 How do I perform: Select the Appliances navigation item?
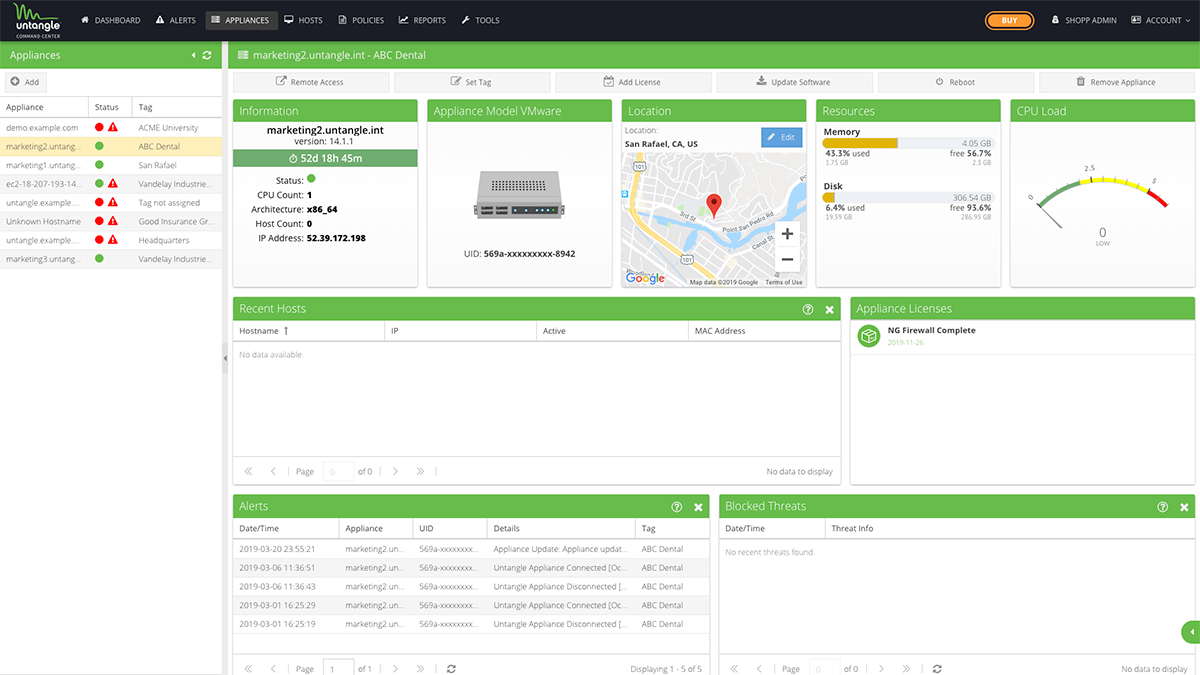pyautogui.click(x=240, y=20)
